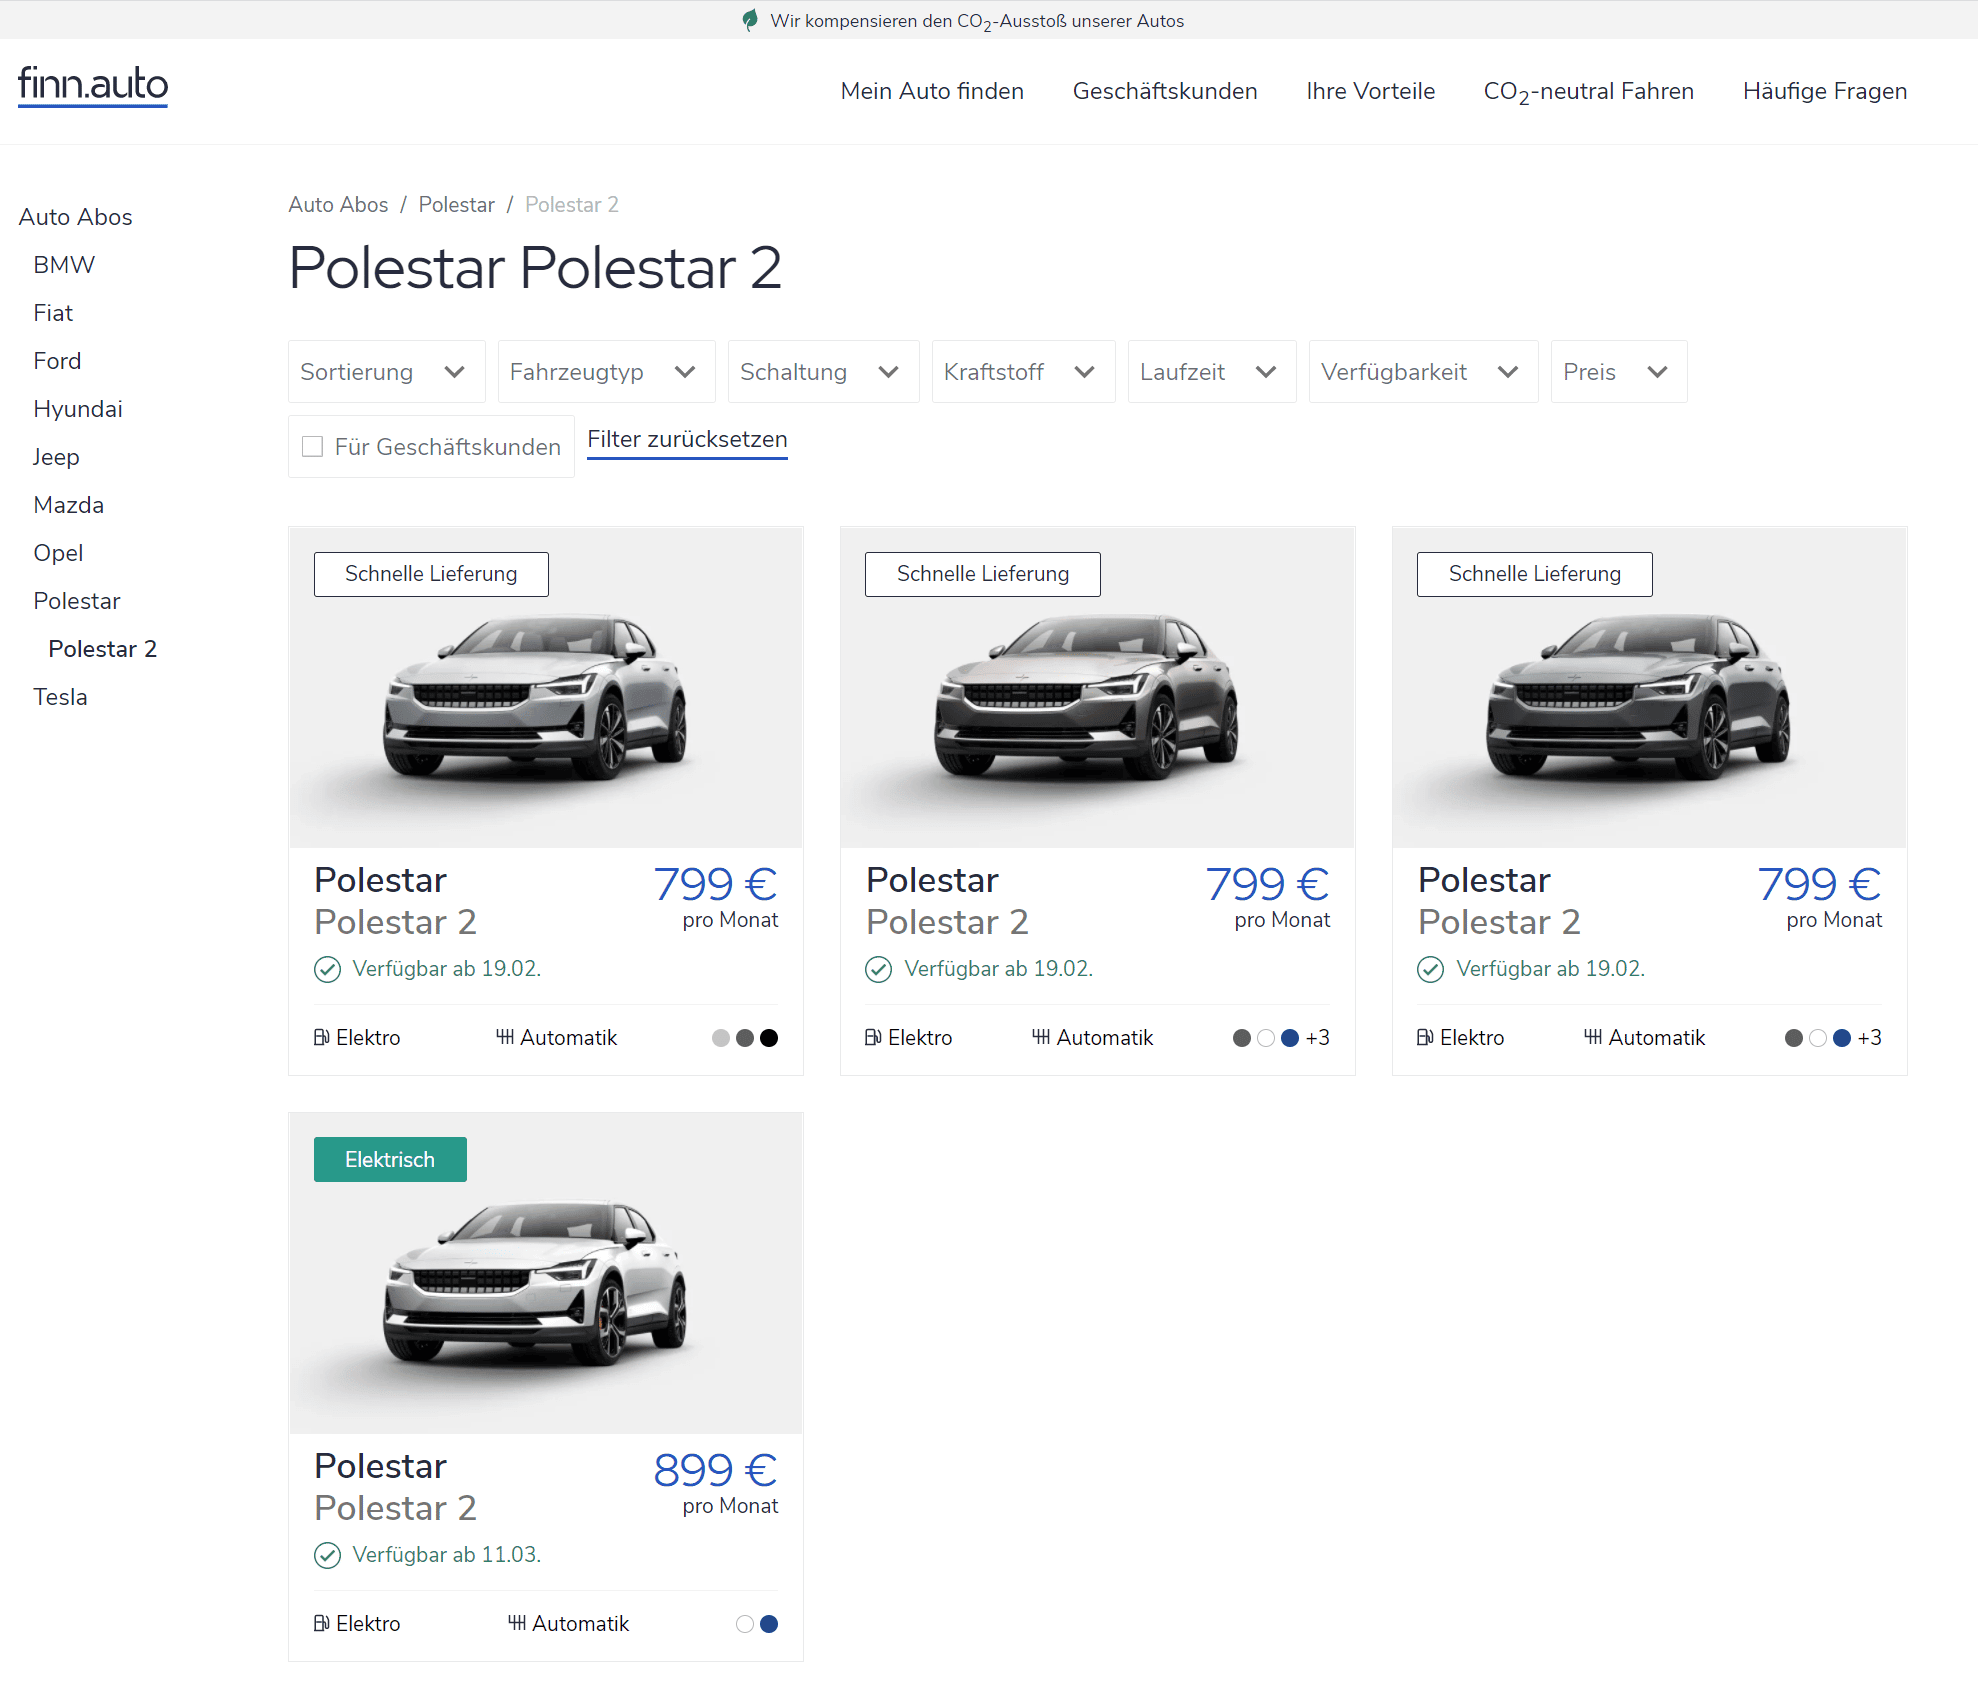Click the Elektro fuel icon on second card
Screen dimensions: 1978x1686
coord(873,1038)
